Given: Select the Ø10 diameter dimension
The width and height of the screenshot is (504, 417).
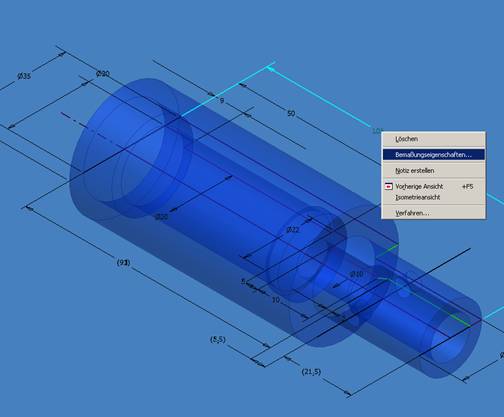Looking at the screenshot, I should pyautogui.click(x=356, y=274).
